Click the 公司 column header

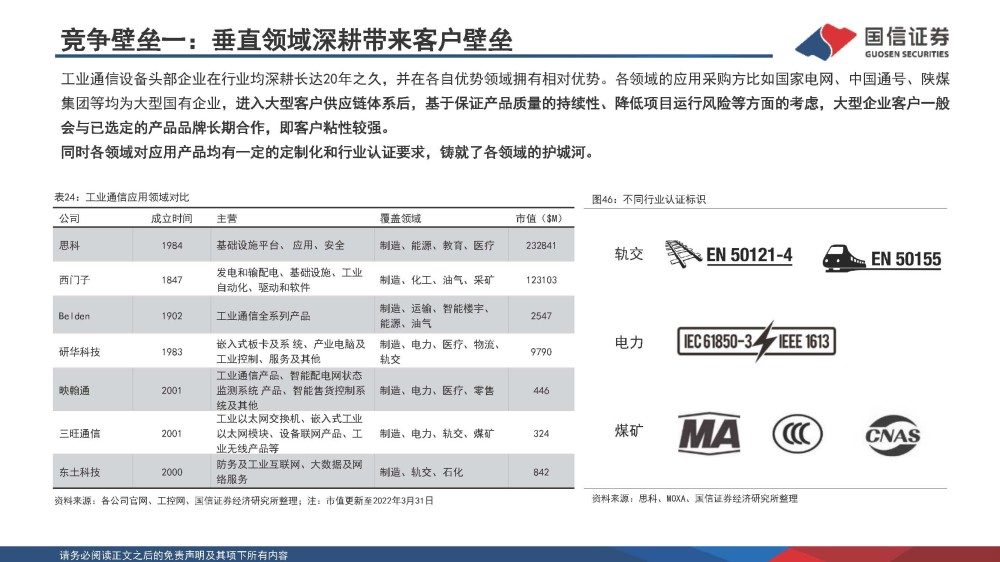coord(70,218)
